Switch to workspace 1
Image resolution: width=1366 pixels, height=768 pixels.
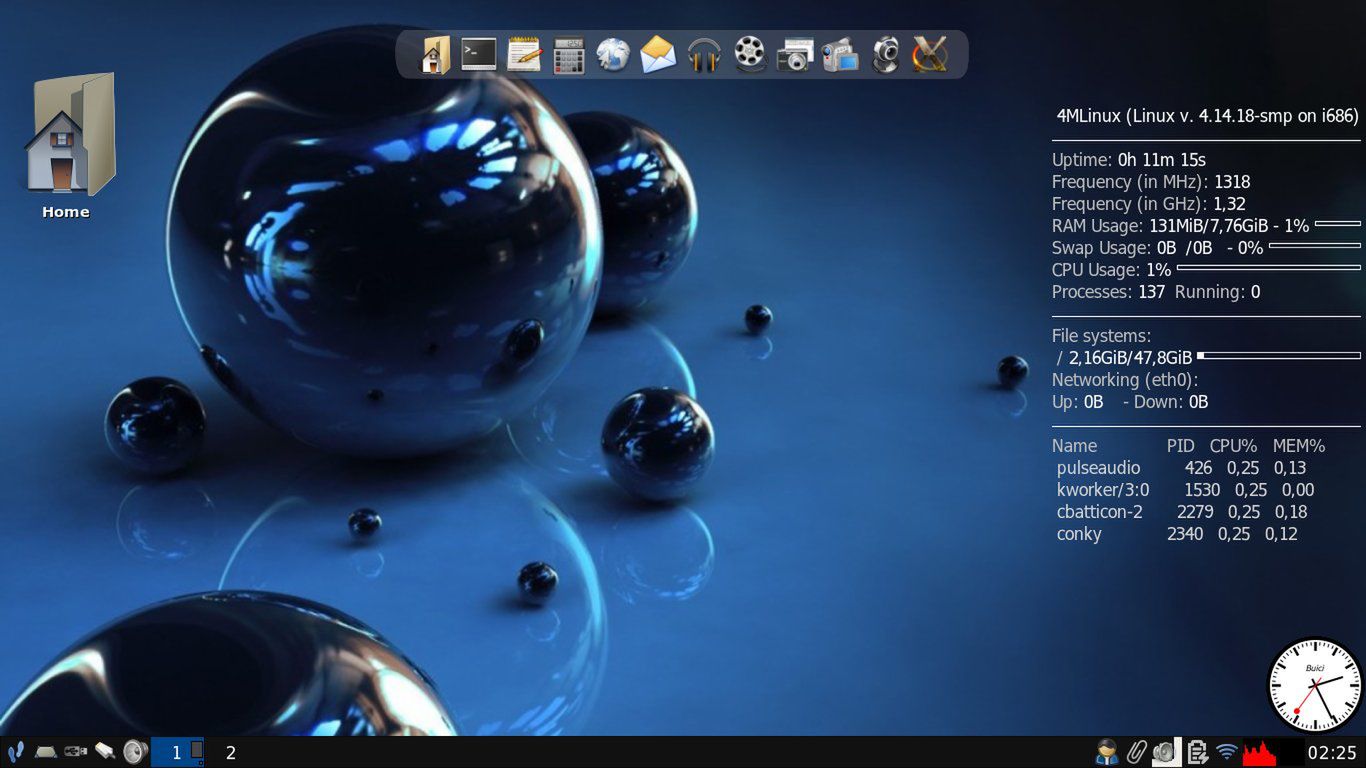177,752
